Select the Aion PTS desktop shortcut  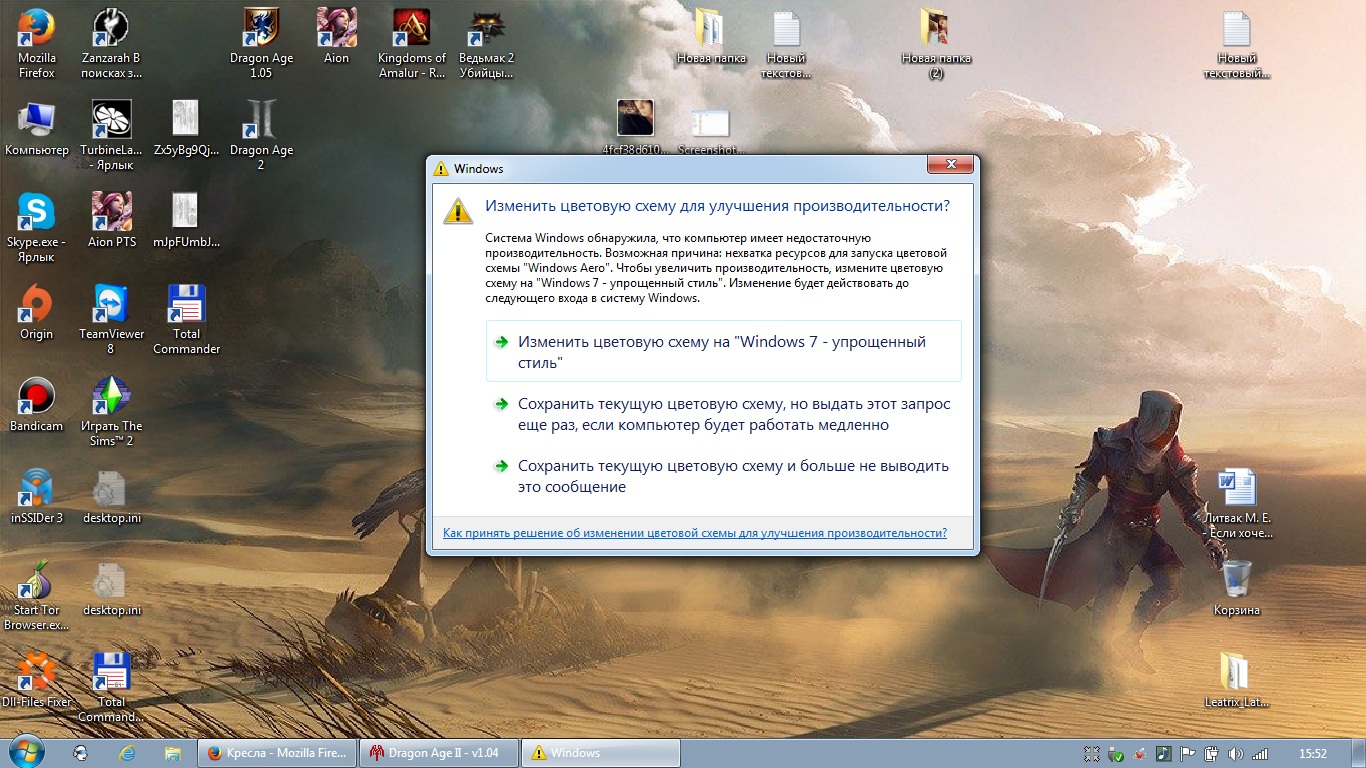pyautogui.click(x=111, y=222)
